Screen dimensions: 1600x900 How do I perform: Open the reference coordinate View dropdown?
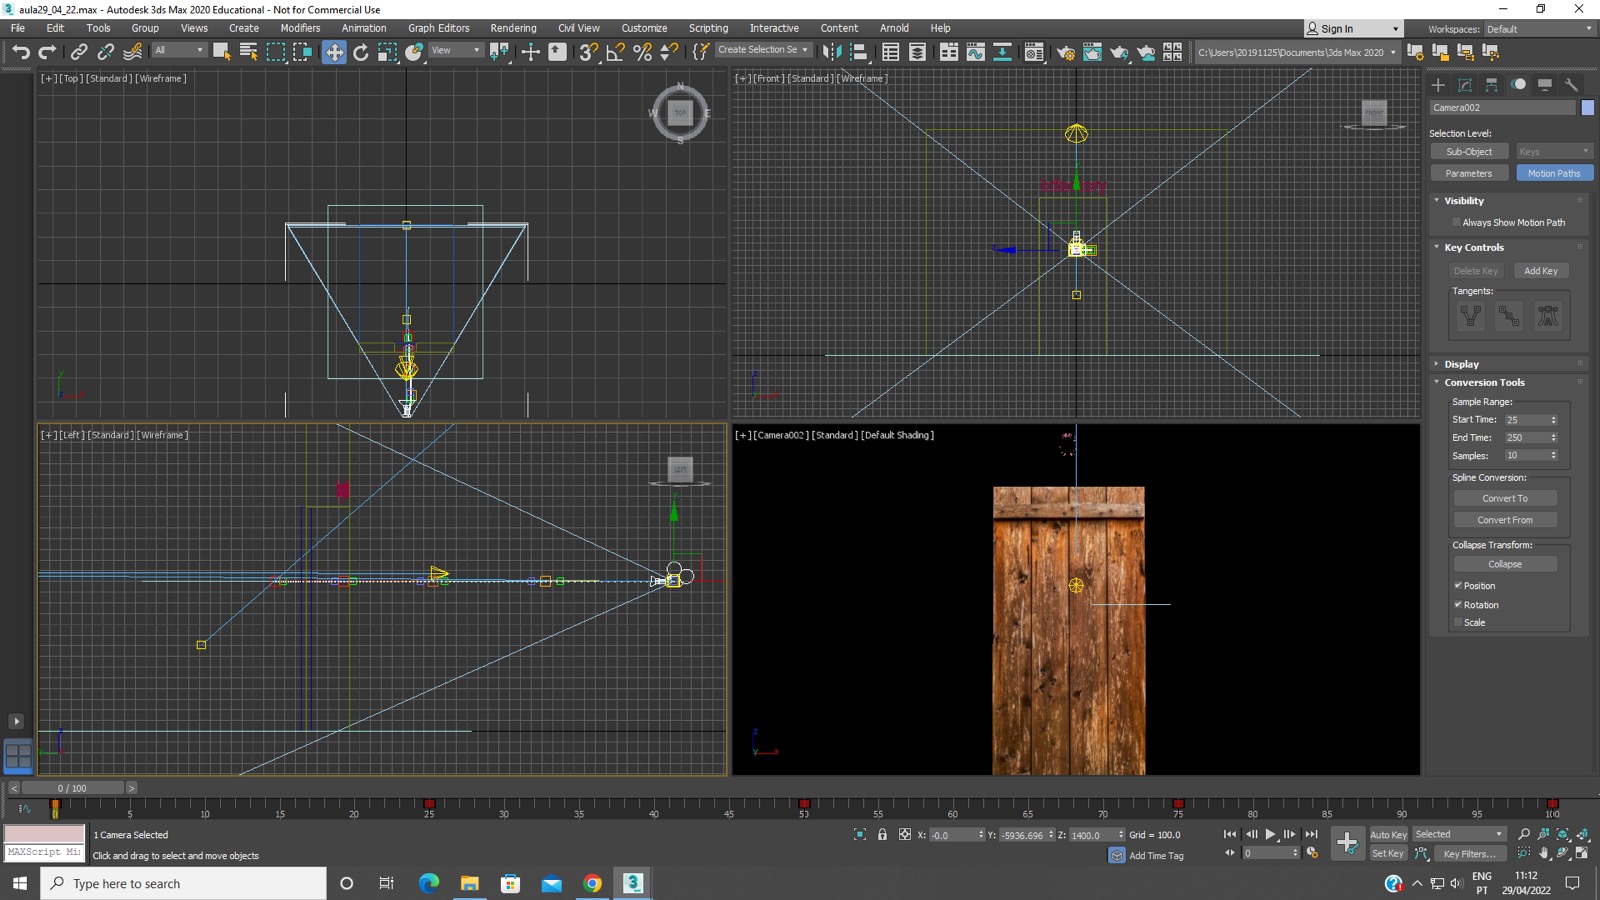point(455,50)
